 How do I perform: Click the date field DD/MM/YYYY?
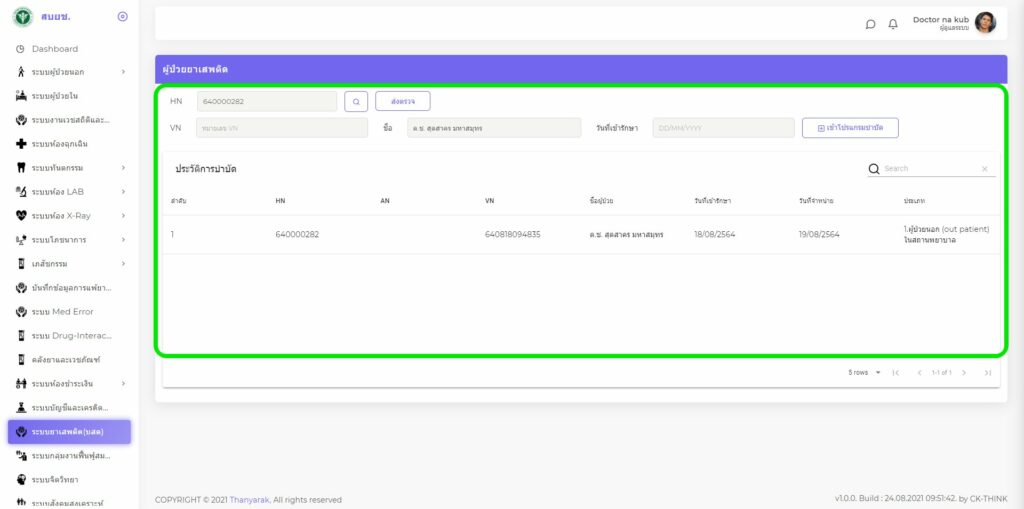[723, 128]
